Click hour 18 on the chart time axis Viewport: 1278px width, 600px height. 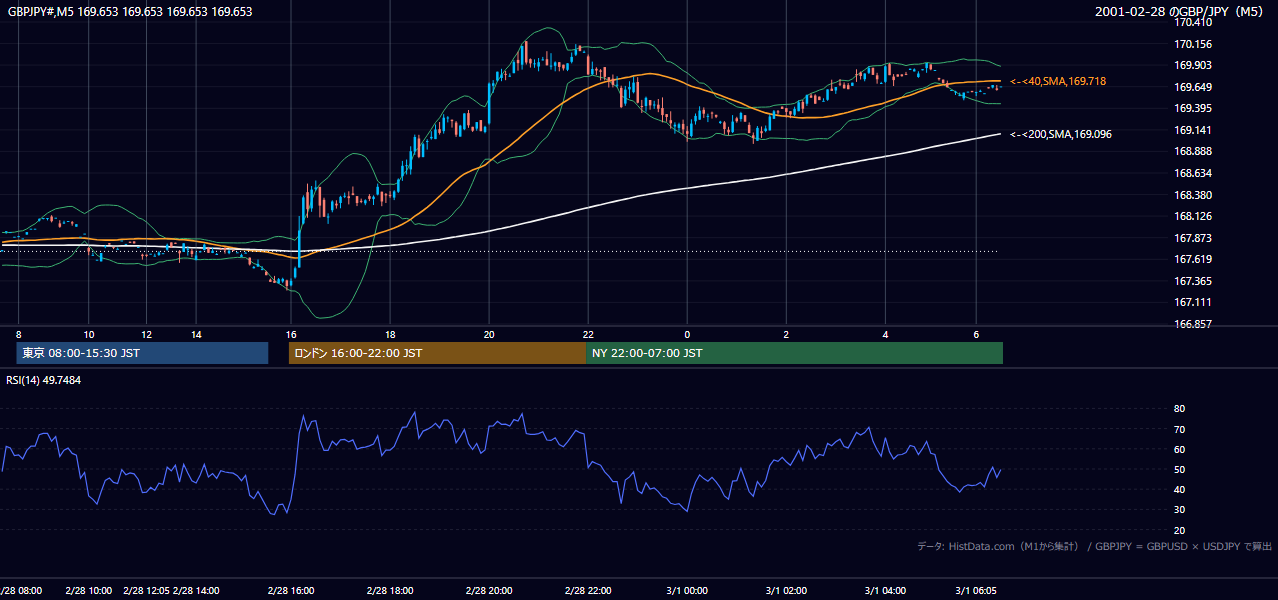coord(390,334)
